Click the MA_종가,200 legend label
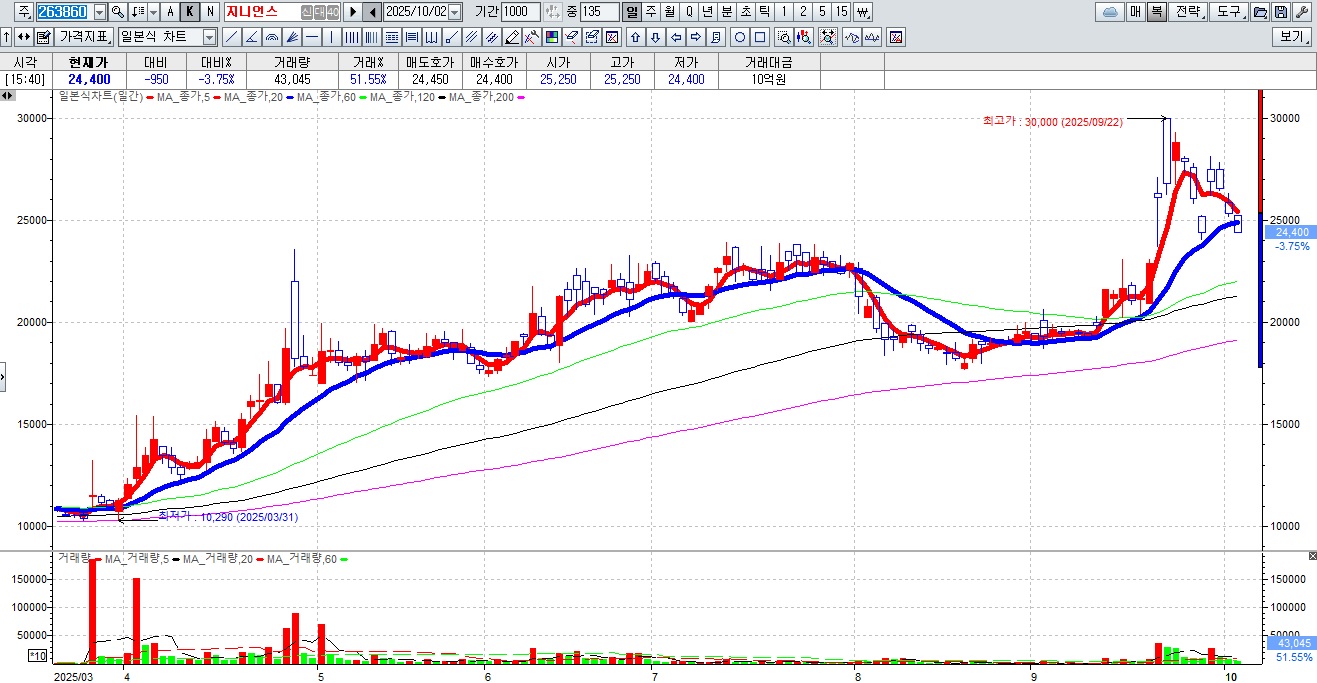1317x683 pixels. (482, 97)
